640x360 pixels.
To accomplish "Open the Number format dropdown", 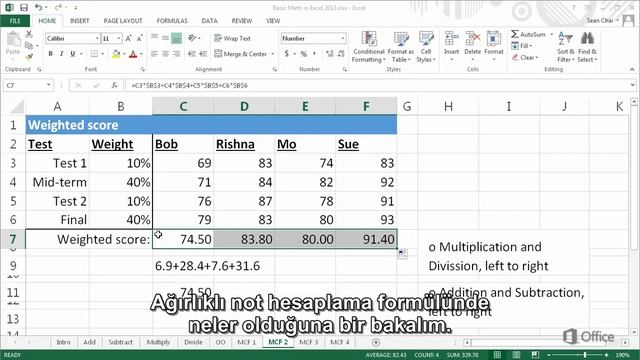I will click(342, 38).
